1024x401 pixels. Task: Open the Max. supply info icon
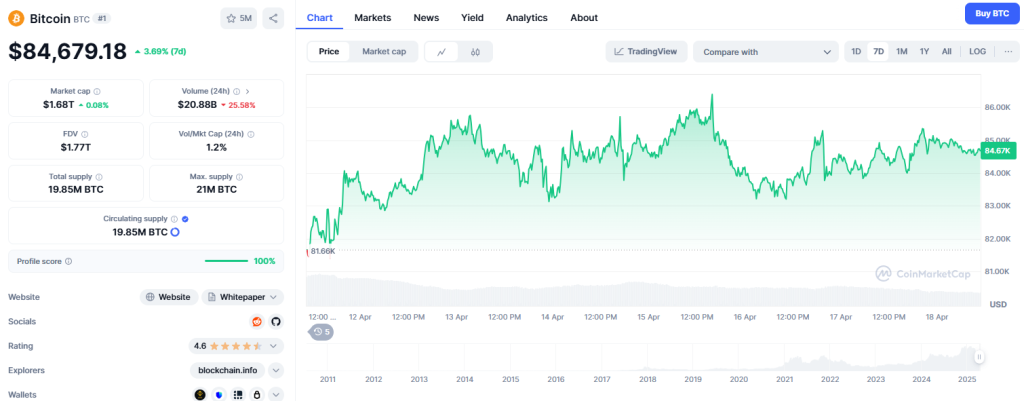click(x=239, y=177)
